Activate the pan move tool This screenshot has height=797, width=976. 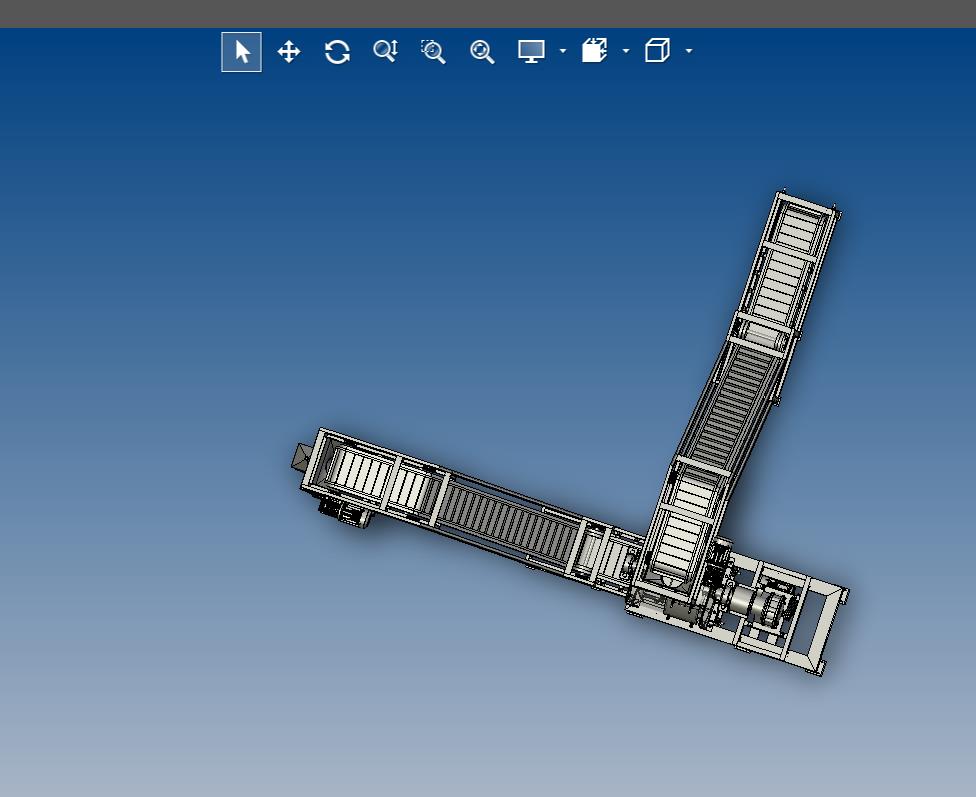click(289, 52)
